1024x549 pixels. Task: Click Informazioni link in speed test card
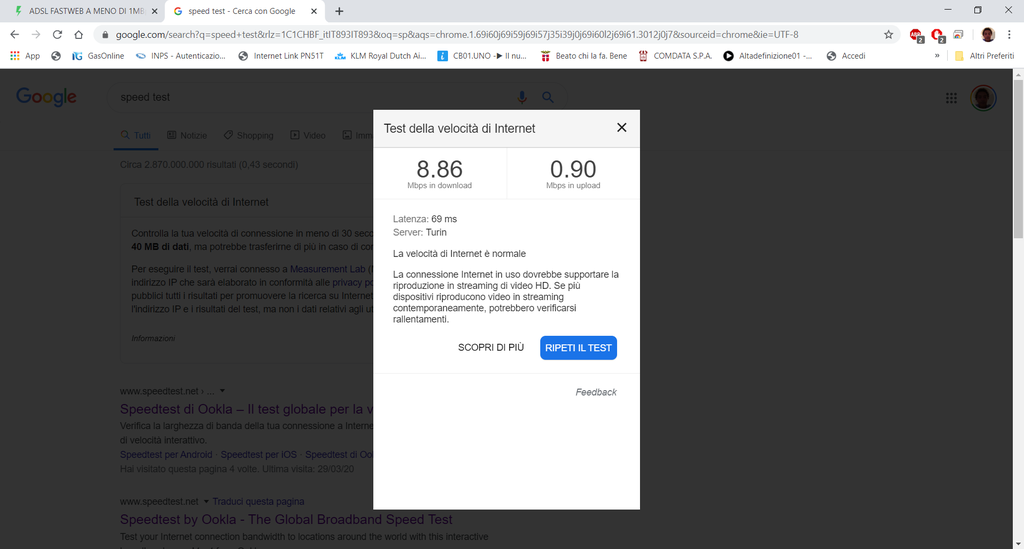(x=153, y=338)
